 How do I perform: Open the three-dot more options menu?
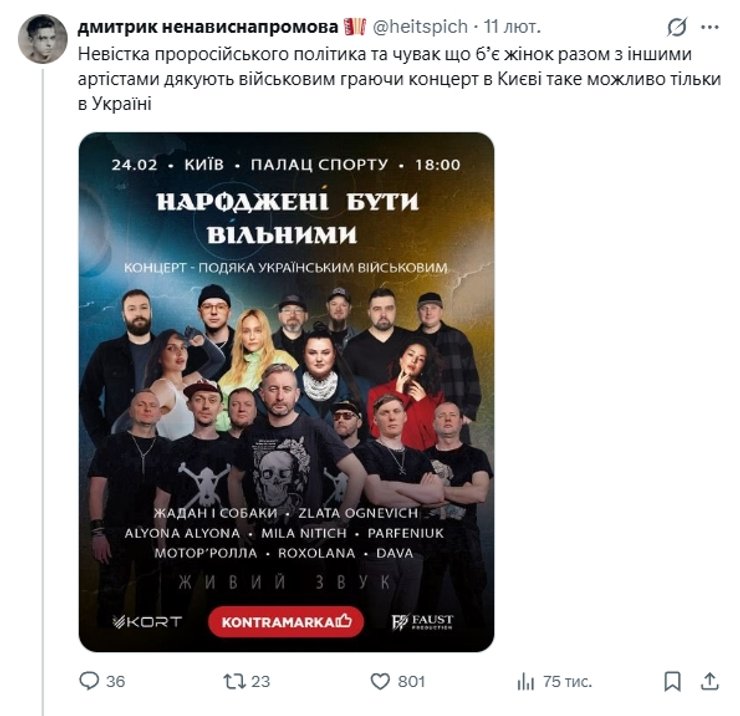[710, 27]
